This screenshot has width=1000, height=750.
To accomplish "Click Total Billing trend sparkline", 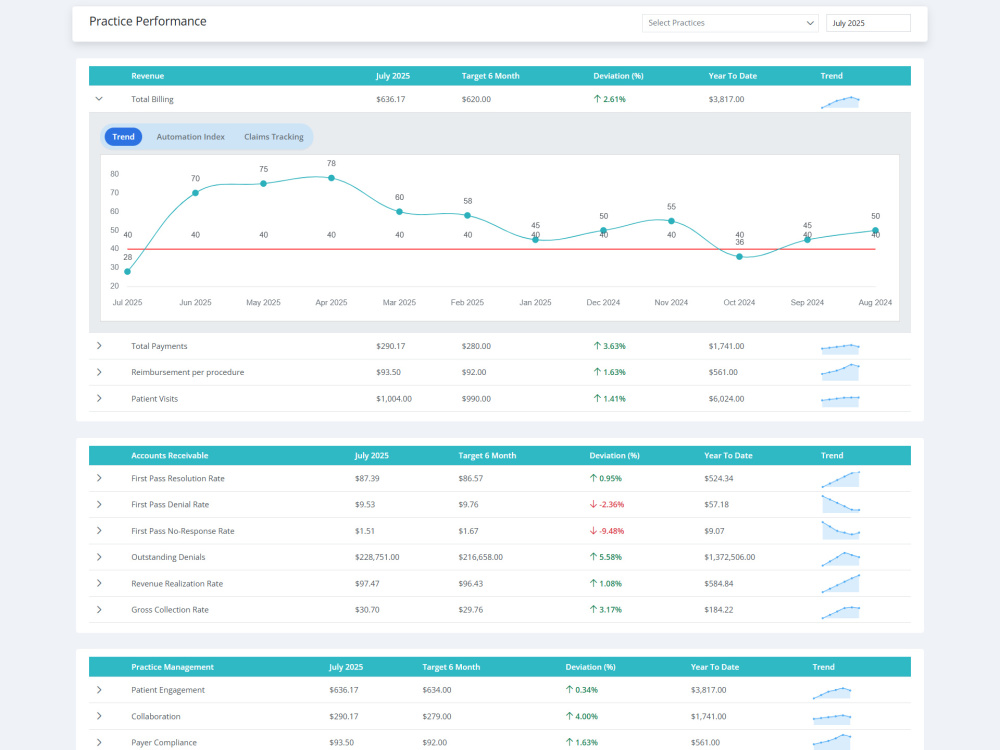I will [840, 102].
